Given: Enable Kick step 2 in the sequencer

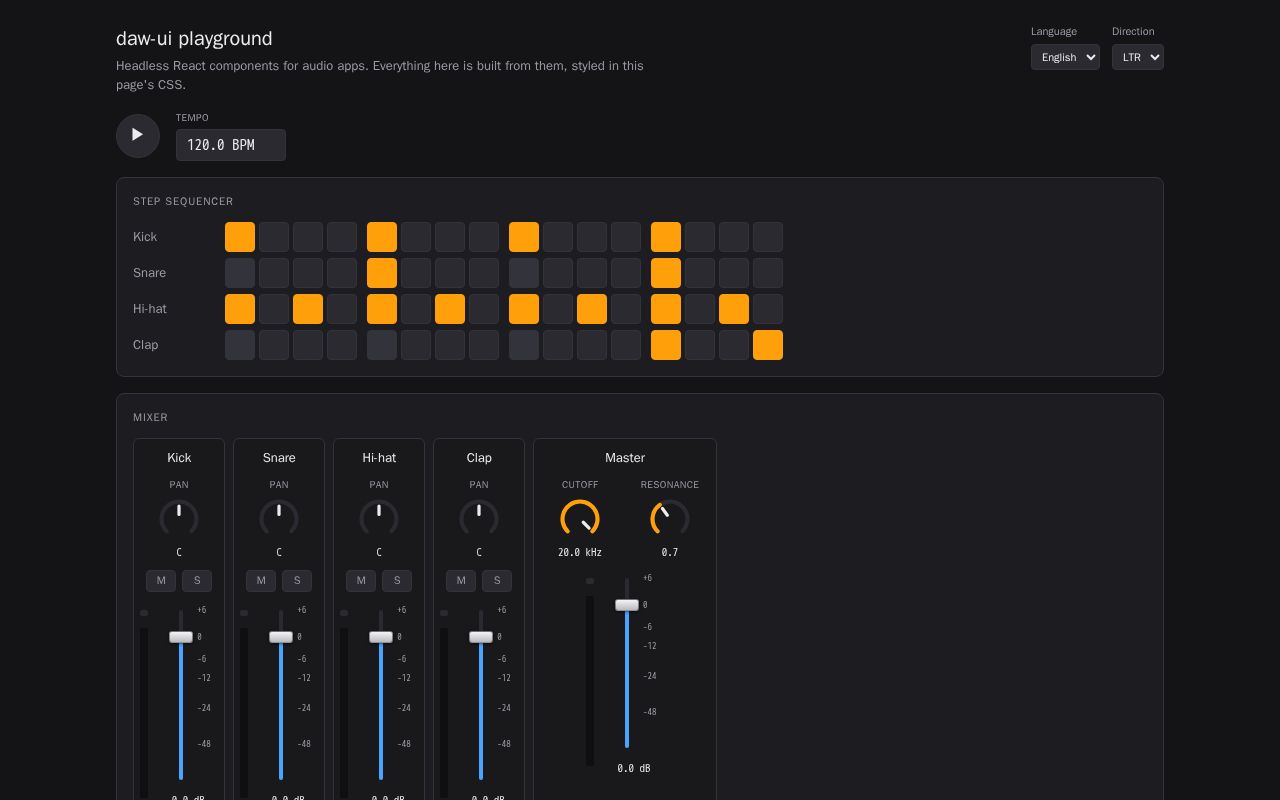Looking at the screenshot, I should (x=274, y=237).
